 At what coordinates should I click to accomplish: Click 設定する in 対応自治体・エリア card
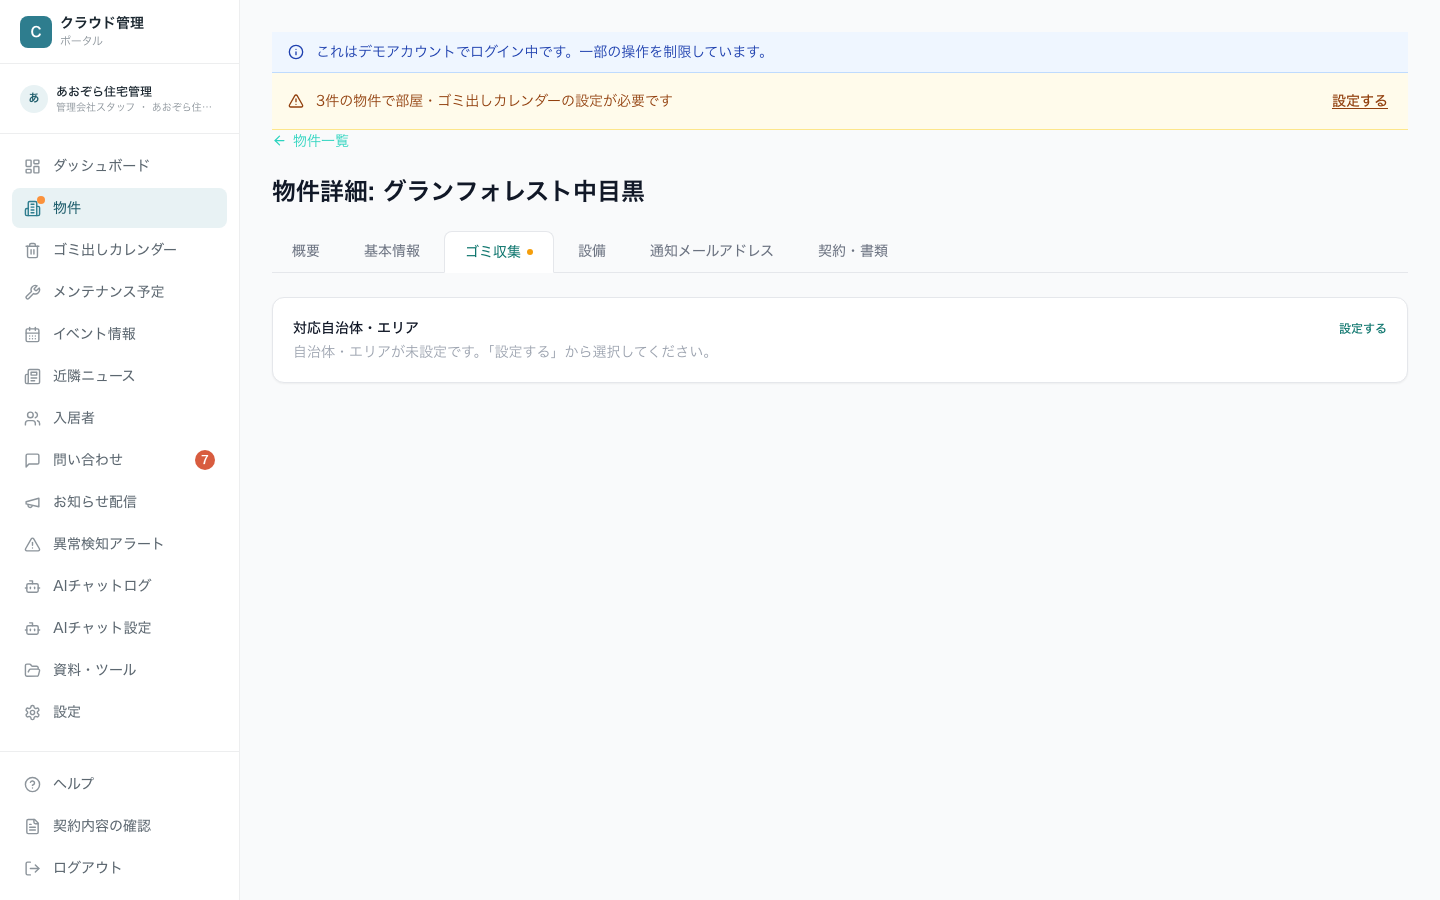(x=1363, y=329)
